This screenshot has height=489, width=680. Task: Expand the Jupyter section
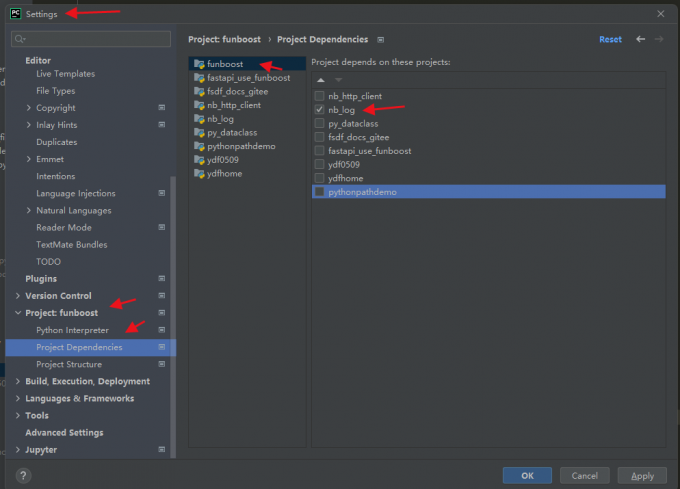tap(18, 450)
